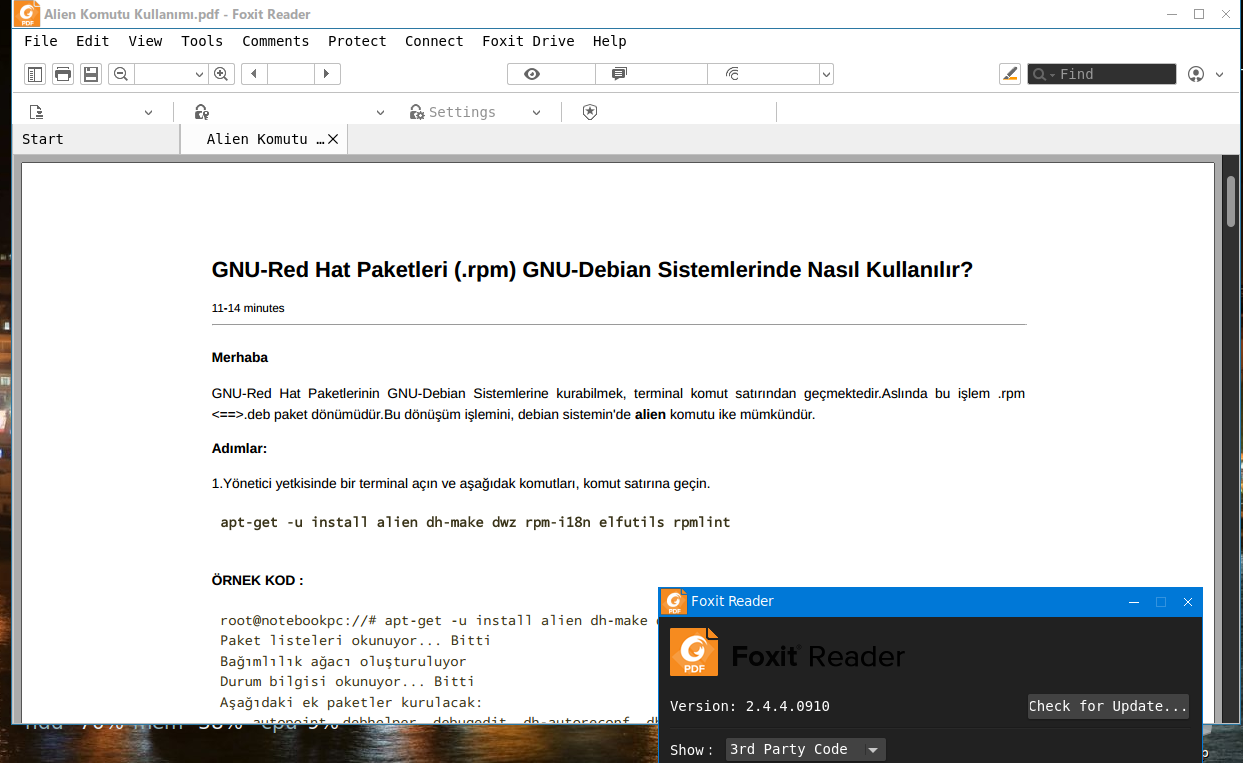This screenshot has width=1243, height=763.
Task: Close the Alien Komutu tab
Action: click(333, 139)
